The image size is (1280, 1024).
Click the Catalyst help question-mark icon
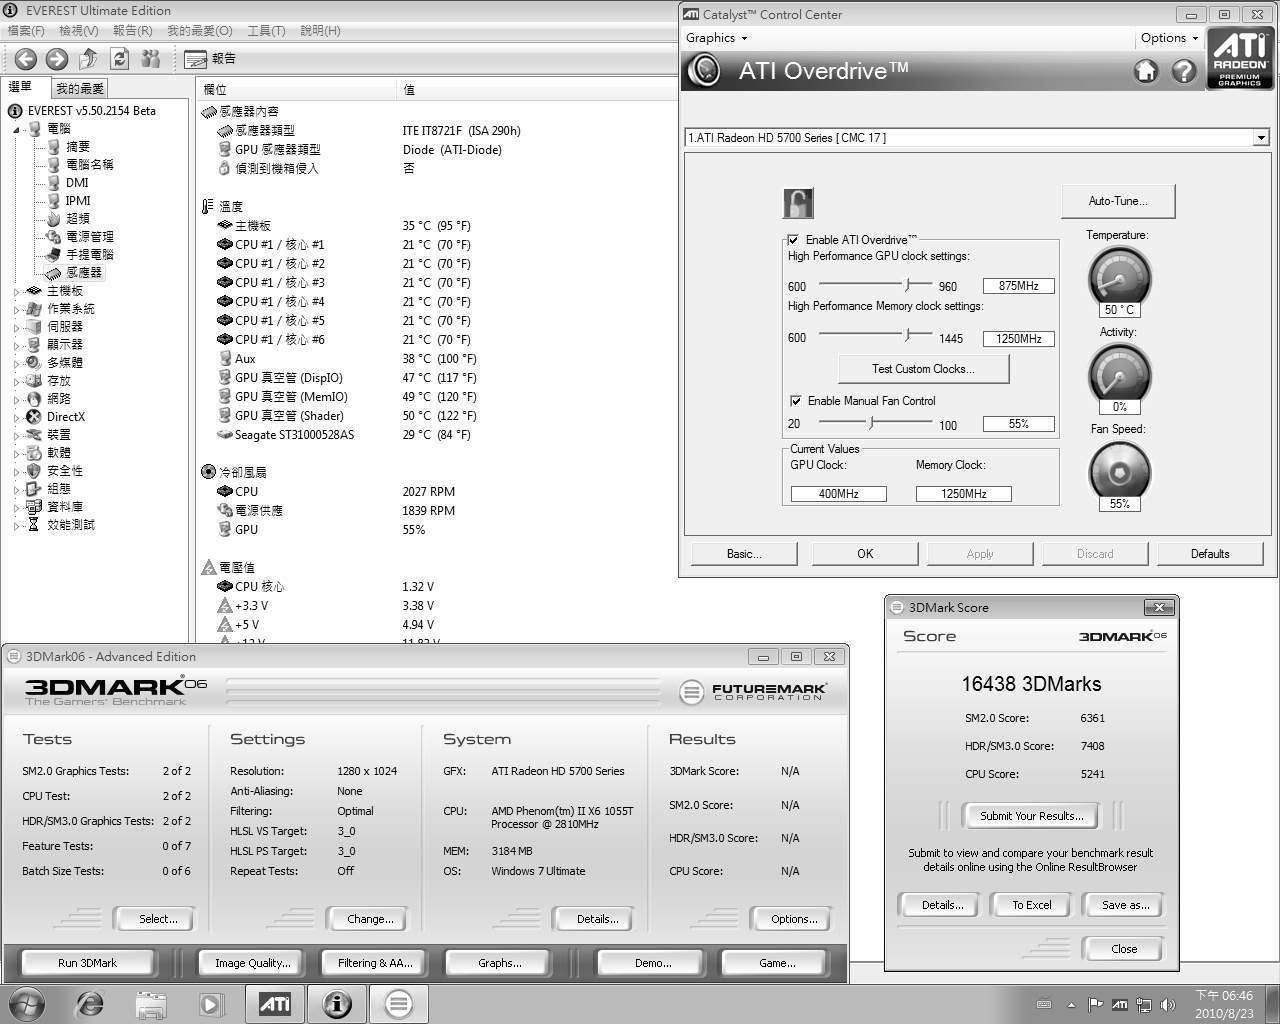pyautogui.click(x=1184, y=71)
